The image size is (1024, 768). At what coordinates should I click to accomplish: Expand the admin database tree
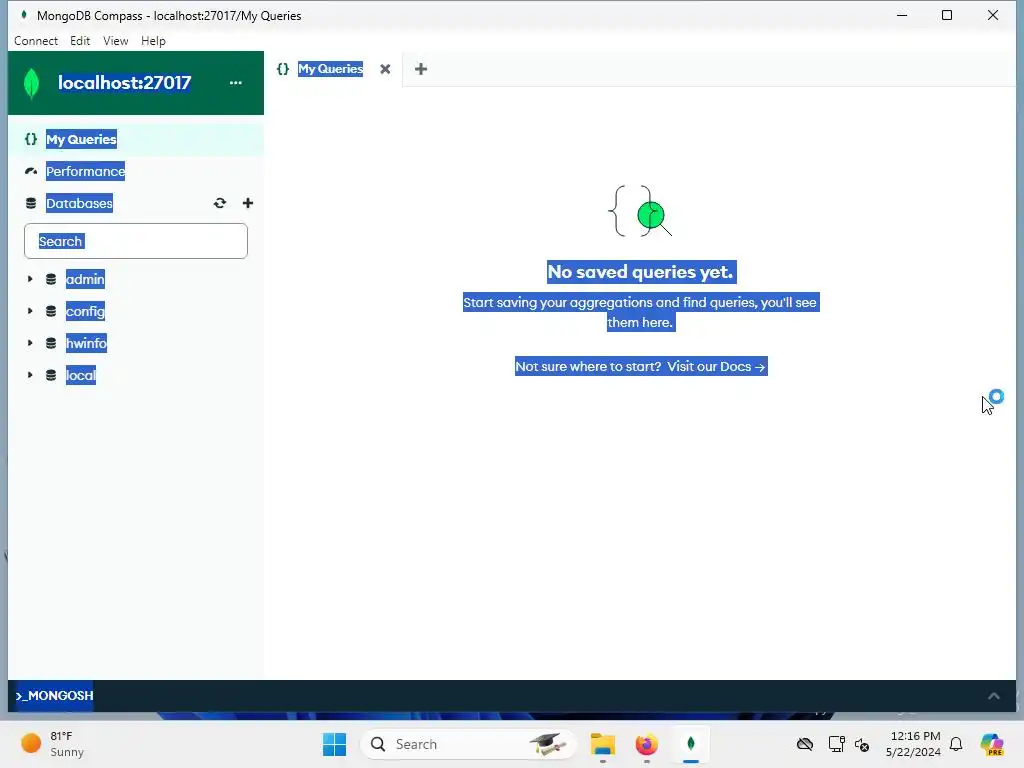coord(29,280)
